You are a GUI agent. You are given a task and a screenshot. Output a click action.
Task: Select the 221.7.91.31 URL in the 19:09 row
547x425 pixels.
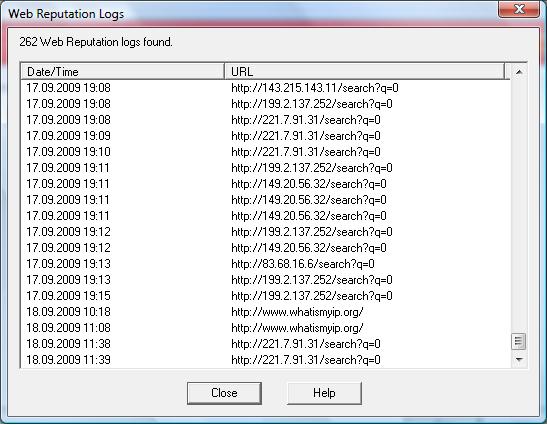click(x=306, y=136)
